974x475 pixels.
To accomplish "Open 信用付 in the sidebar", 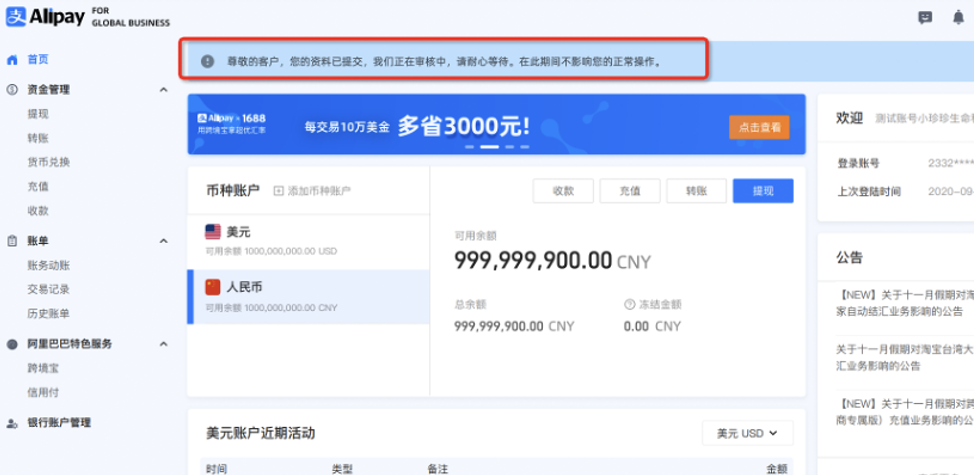I will [43, 393].
